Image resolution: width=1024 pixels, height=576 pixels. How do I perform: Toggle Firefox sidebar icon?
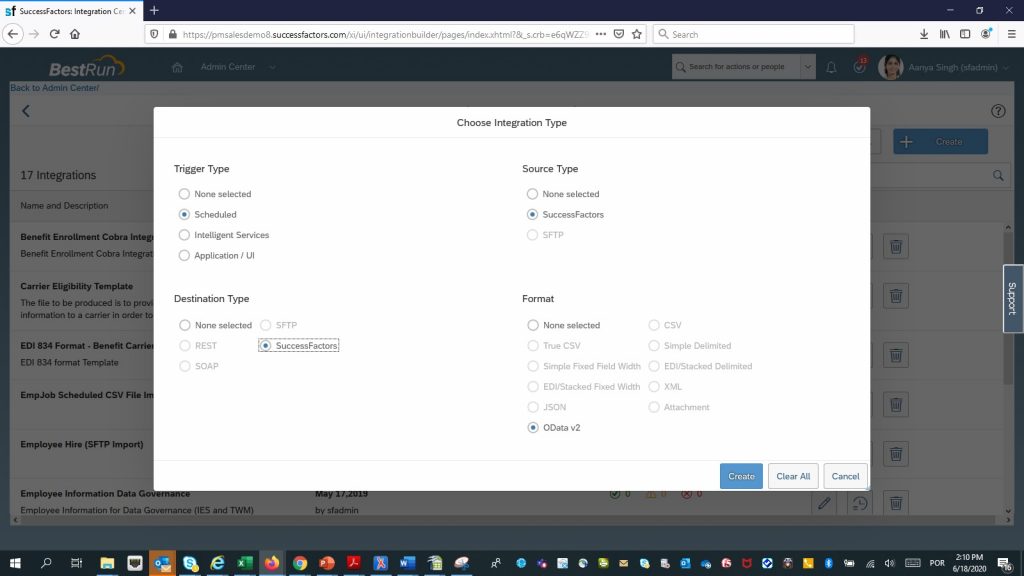[x=965, y=34]
